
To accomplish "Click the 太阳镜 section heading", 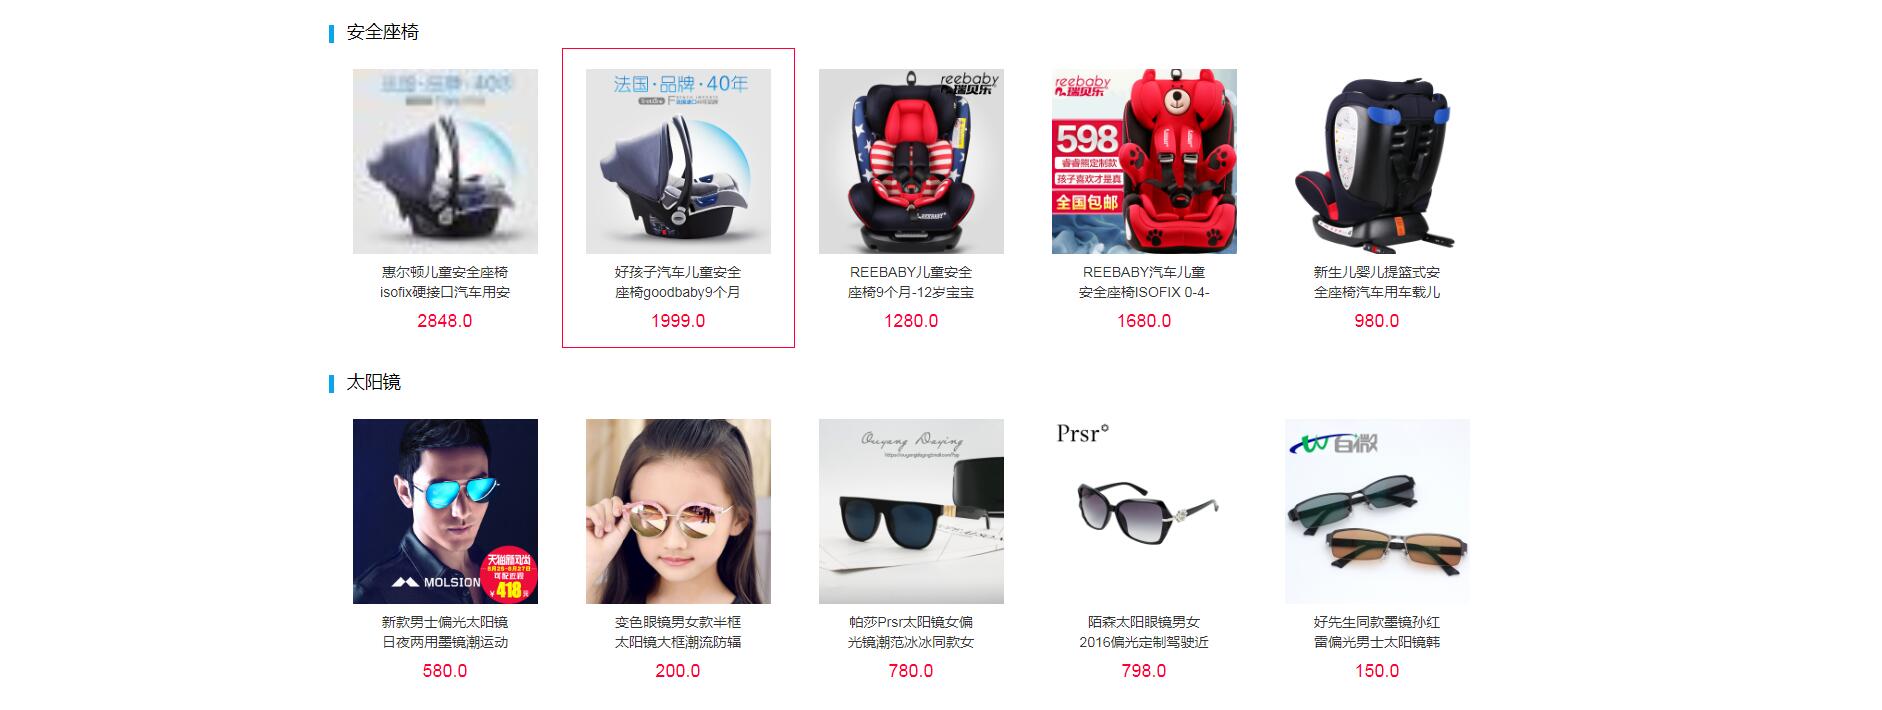I will tap(373, 382).
